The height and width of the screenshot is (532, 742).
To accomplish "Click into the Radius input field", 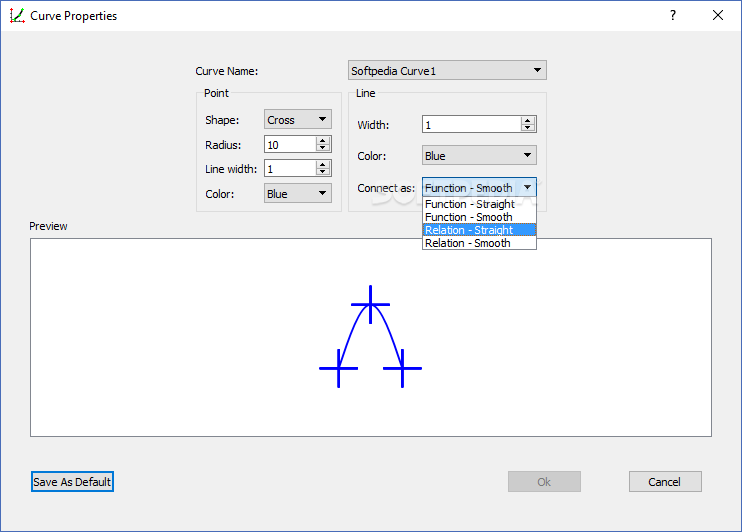I will tap(291, 144).
